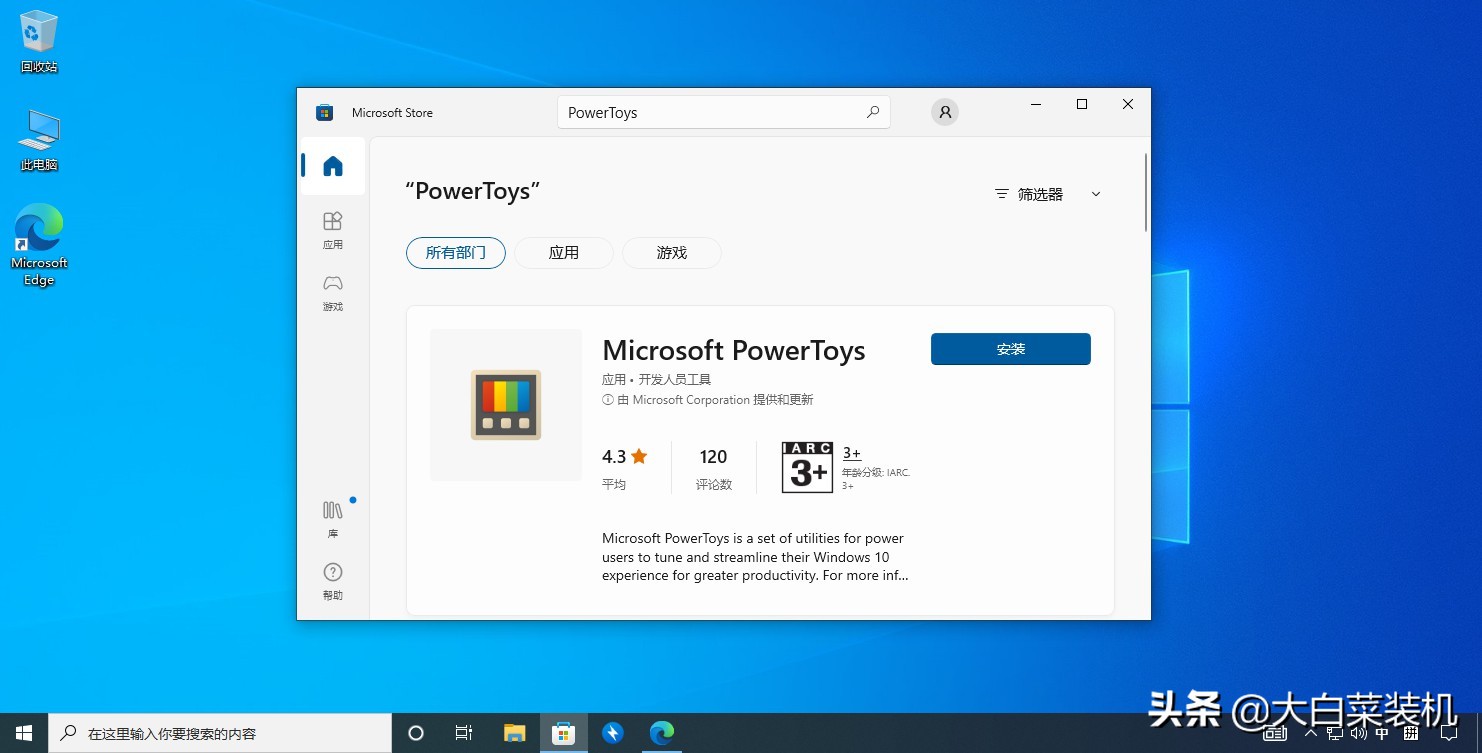This screenshot has width=1482, height=753.
Task: Click the Microsoft Store logo in the title bar
Action: point(324,112)
